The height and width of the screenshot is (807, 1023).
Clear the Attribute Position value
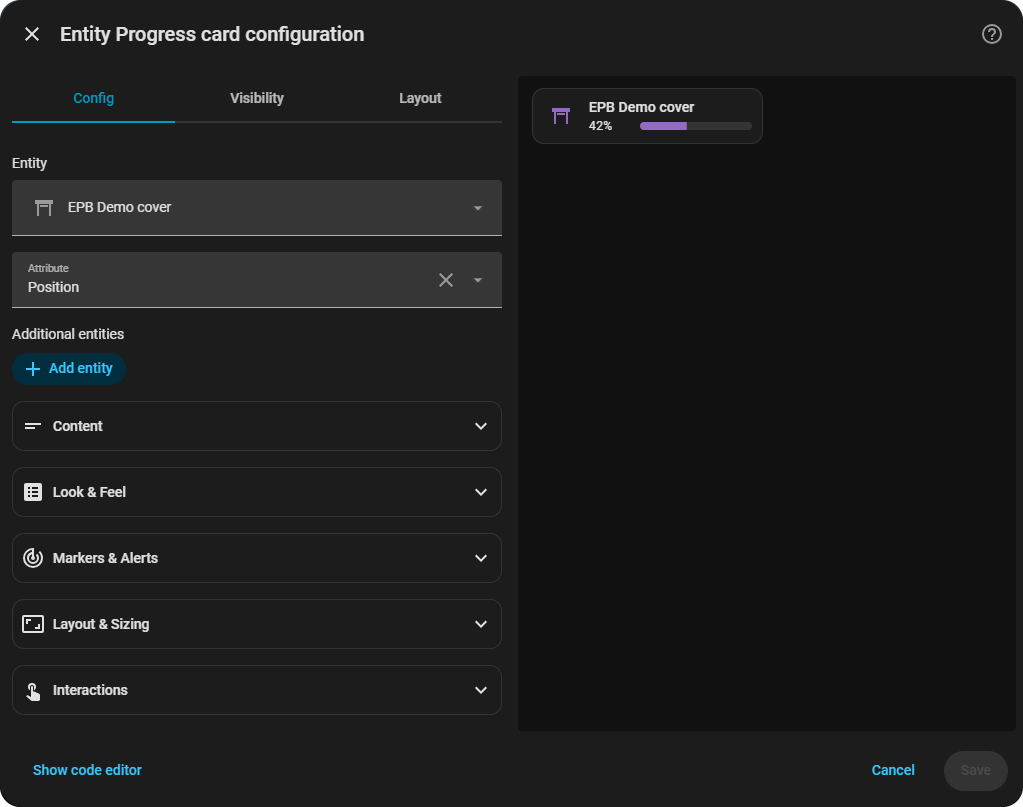click(x=446, y=280)
